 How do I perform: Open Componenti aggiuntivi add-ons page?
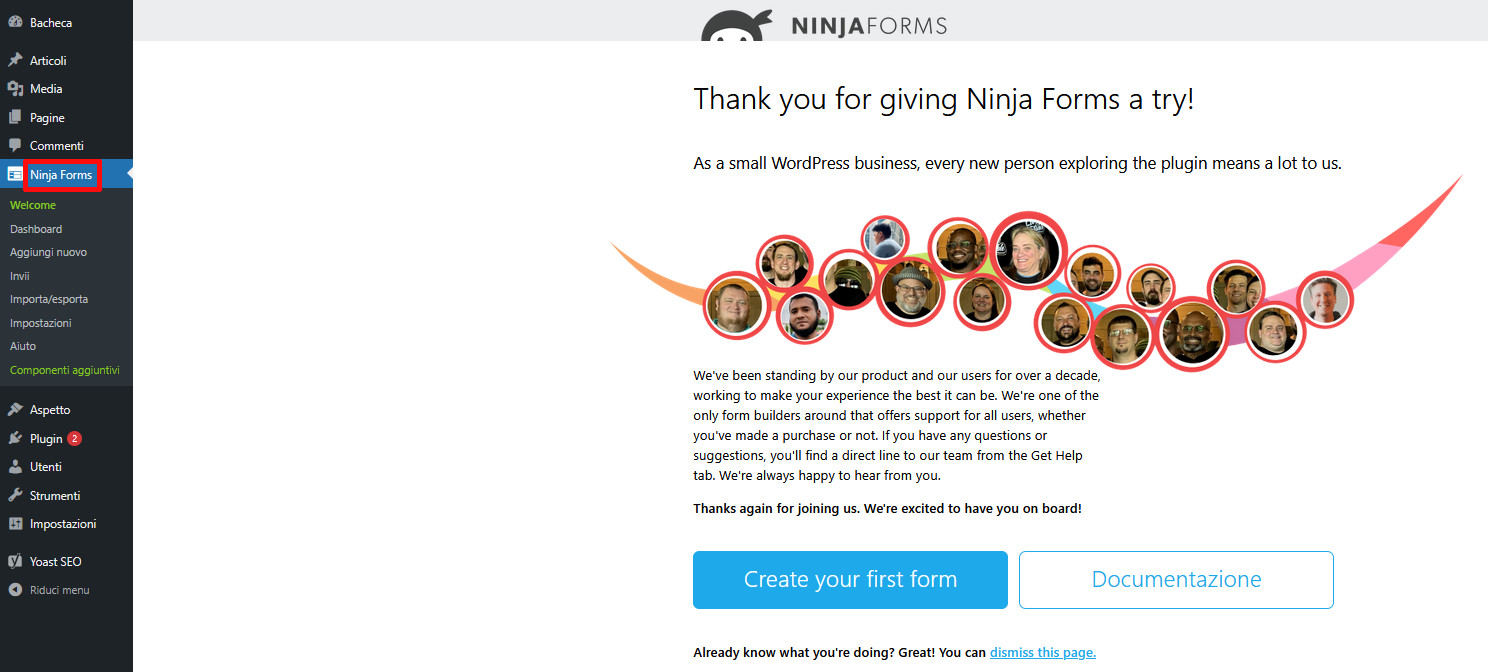click(65, 370)
